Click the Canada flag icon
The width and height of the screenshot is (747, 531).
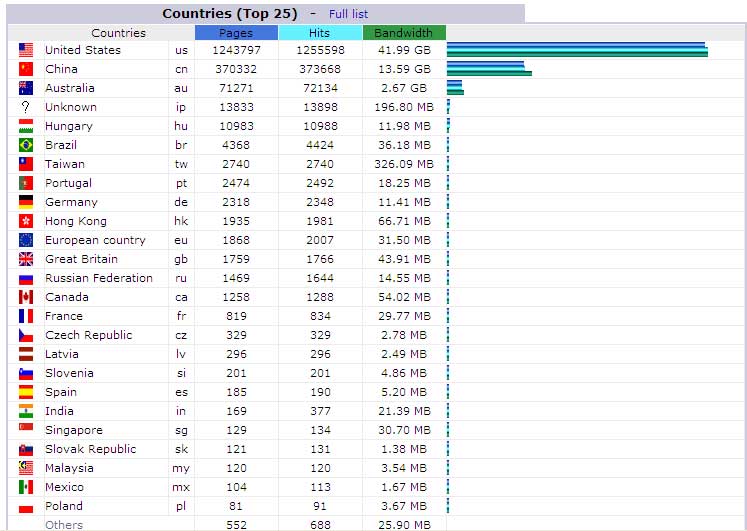tap(26, 297)
